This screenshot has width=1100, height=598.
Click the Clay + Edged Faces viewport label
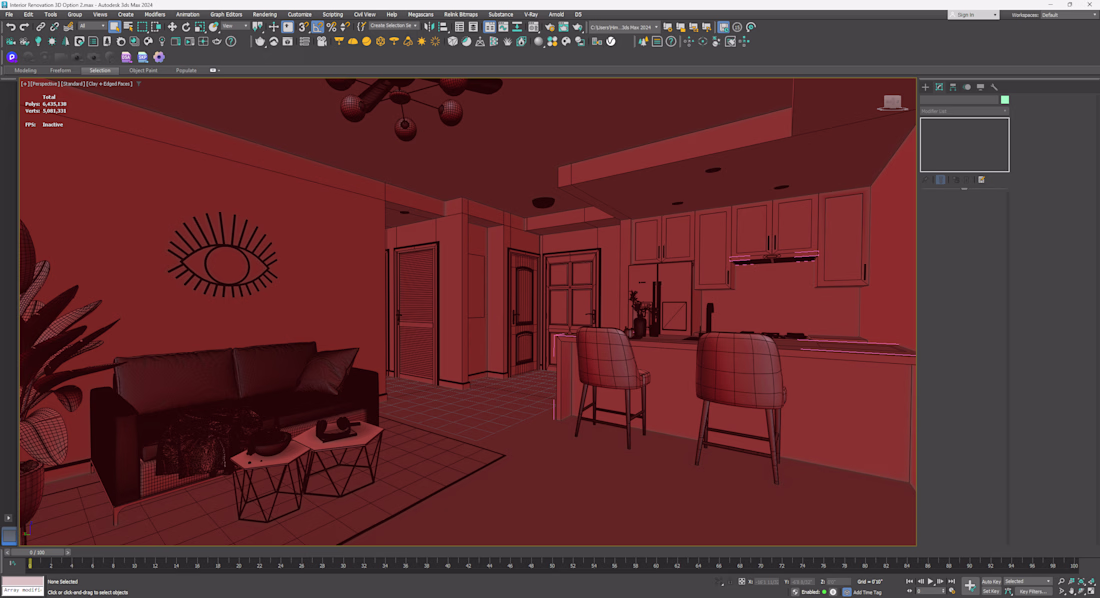coord(109,84)
